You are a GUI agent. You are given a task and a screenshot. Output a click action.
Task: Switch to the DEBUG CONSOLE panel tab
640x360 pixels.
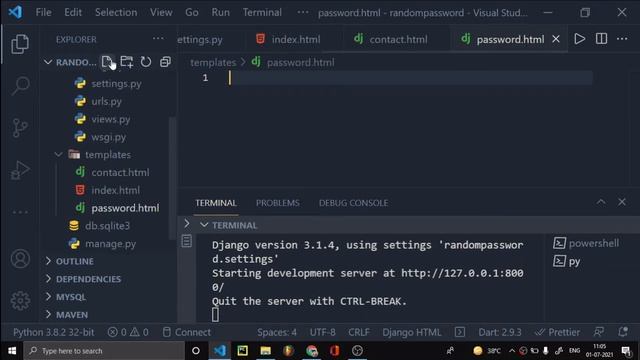pyautogui.click(x=353, y=203)
